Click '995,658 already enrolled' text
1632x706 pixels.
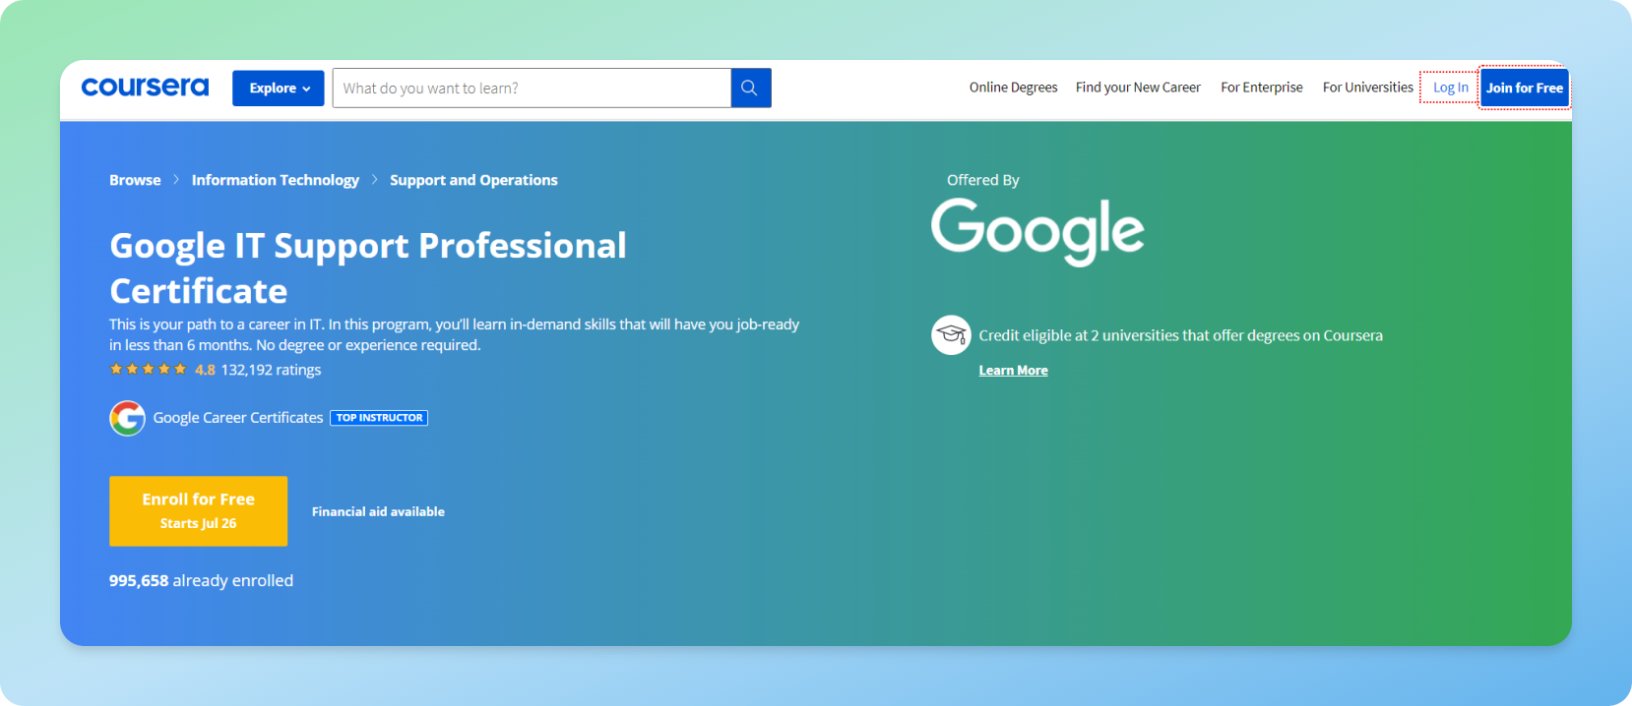tap(201, 581)
